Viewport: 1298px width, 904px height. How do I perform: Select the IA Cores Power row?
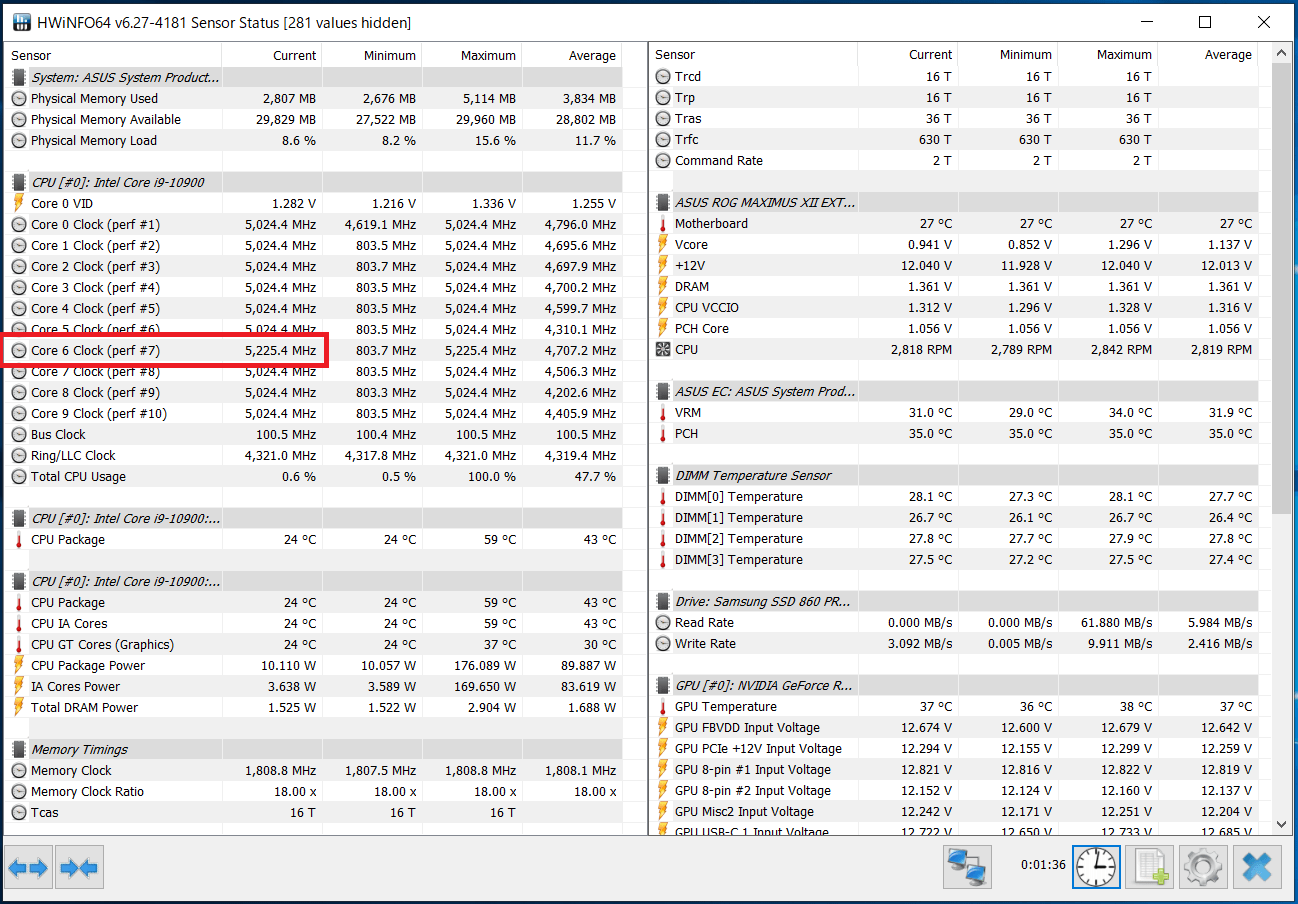click(314, 686)
